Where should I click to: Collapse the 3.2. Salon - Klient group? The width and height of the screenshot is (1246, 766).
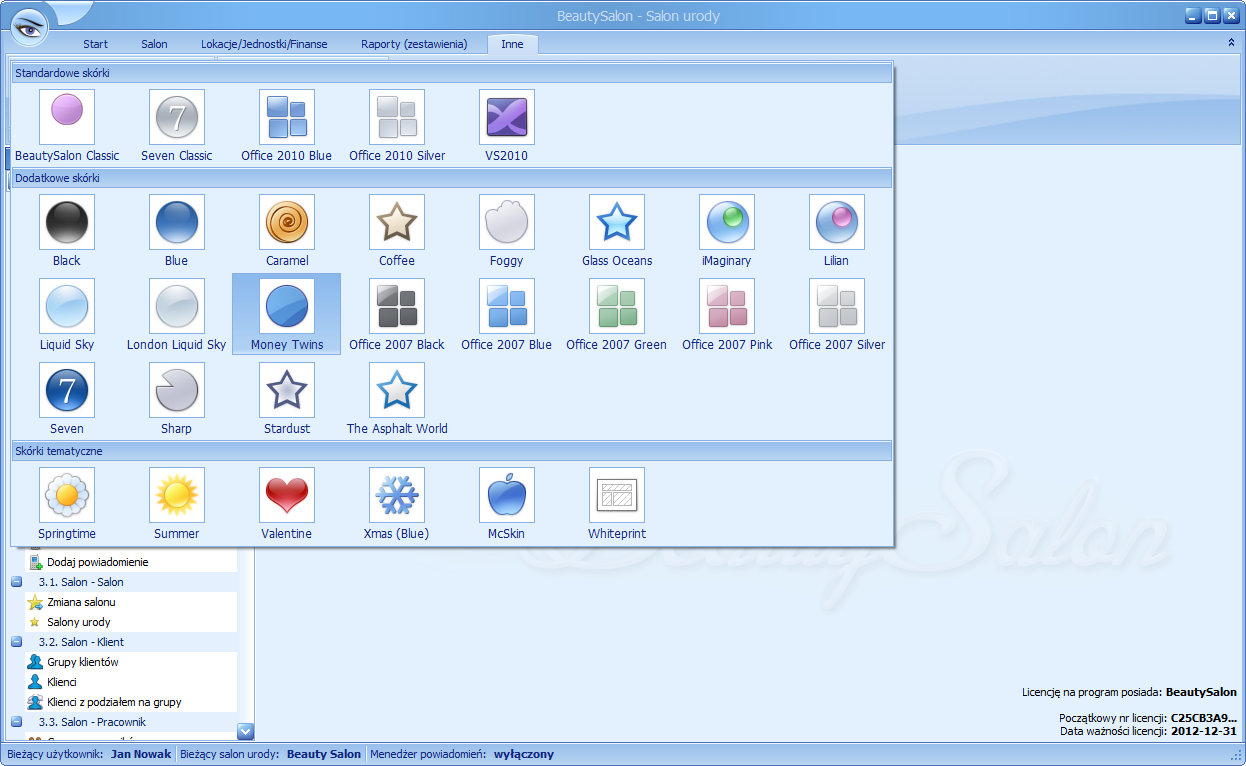tap(17, 642)
